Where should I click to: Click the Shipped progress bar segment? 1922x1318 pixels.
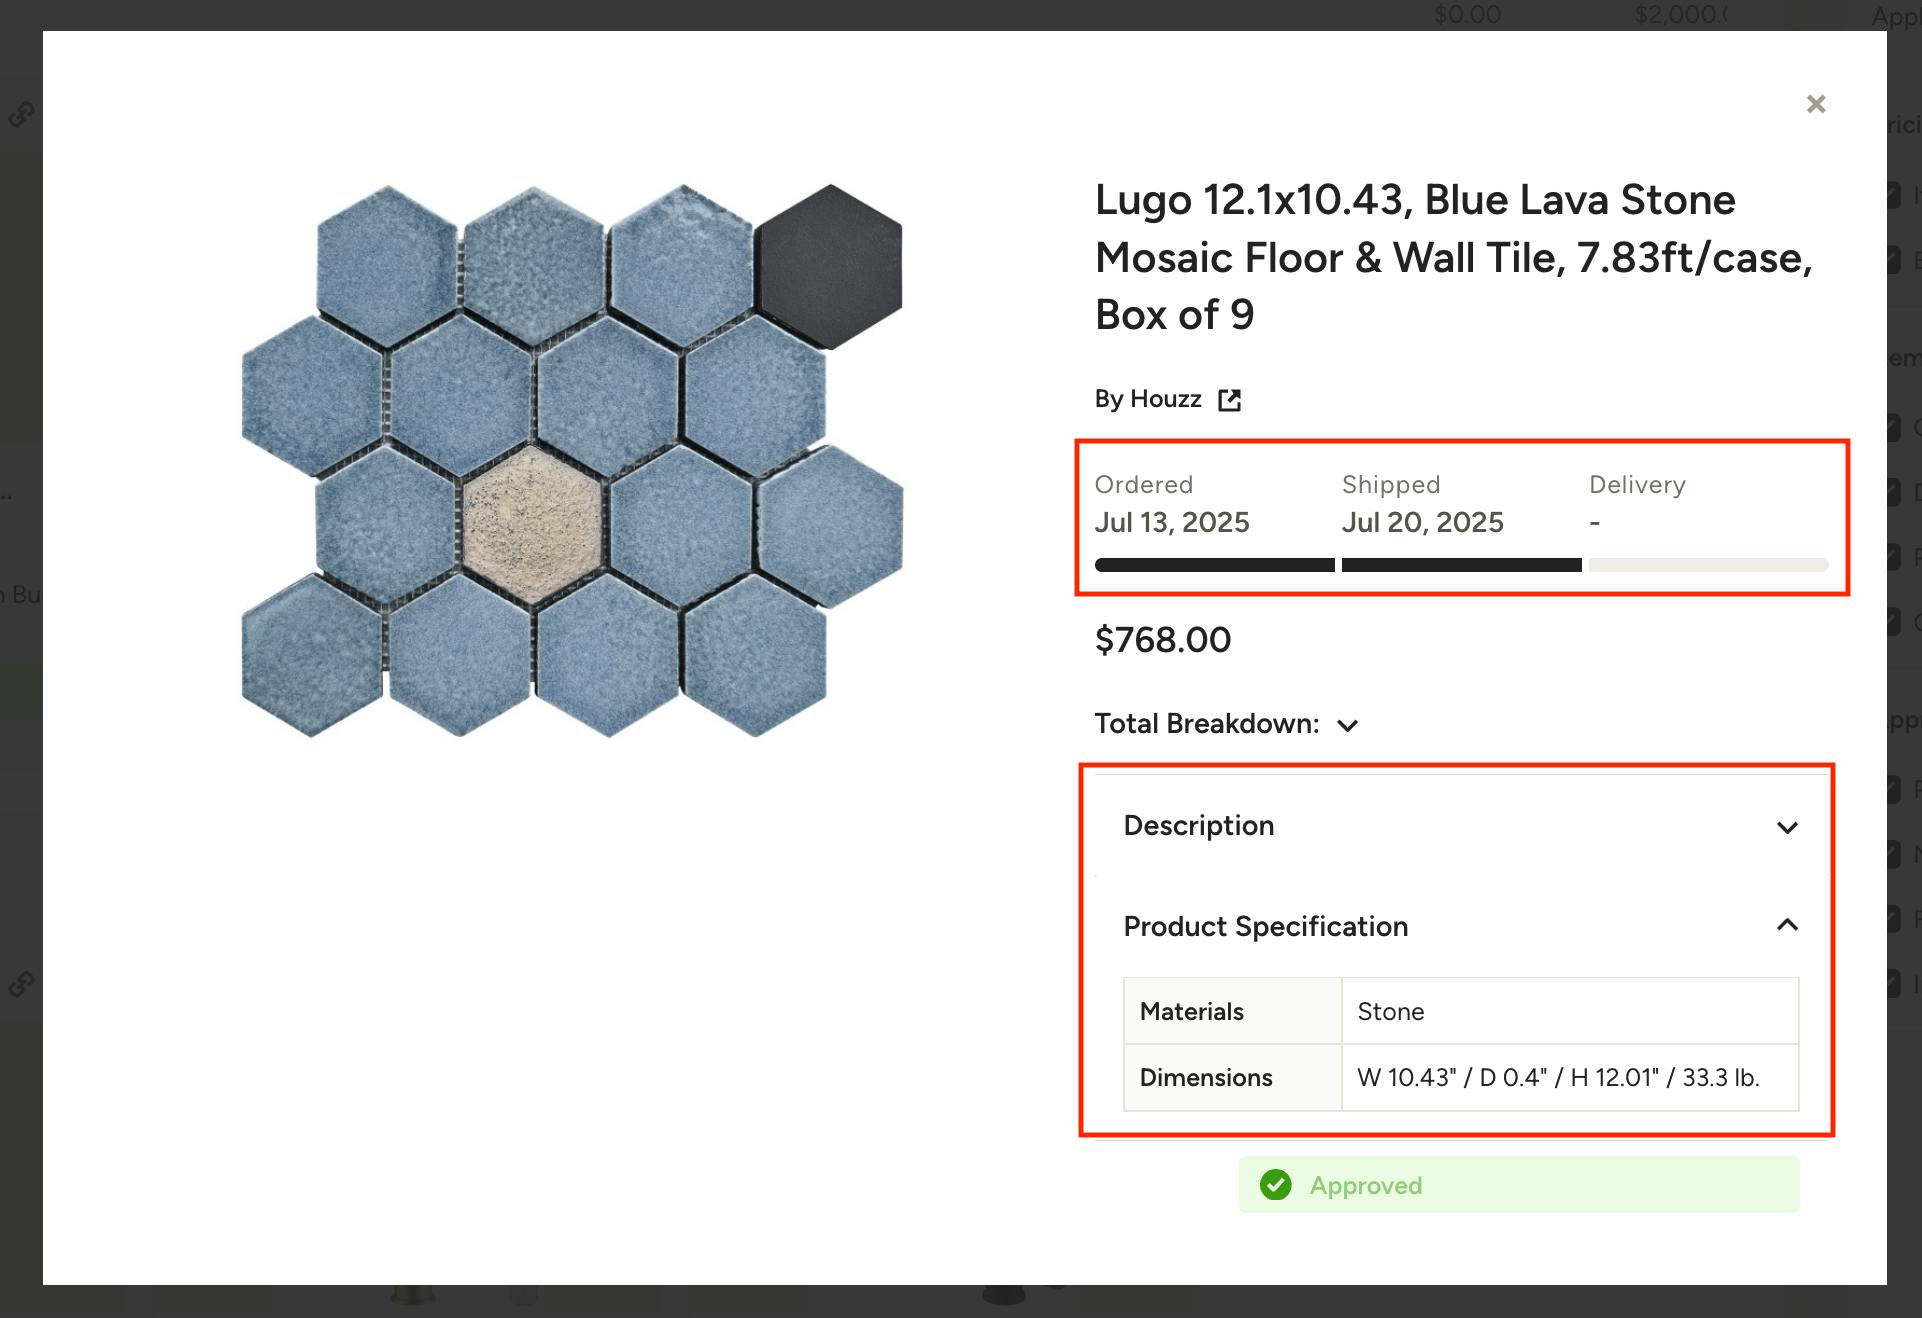1461,565
